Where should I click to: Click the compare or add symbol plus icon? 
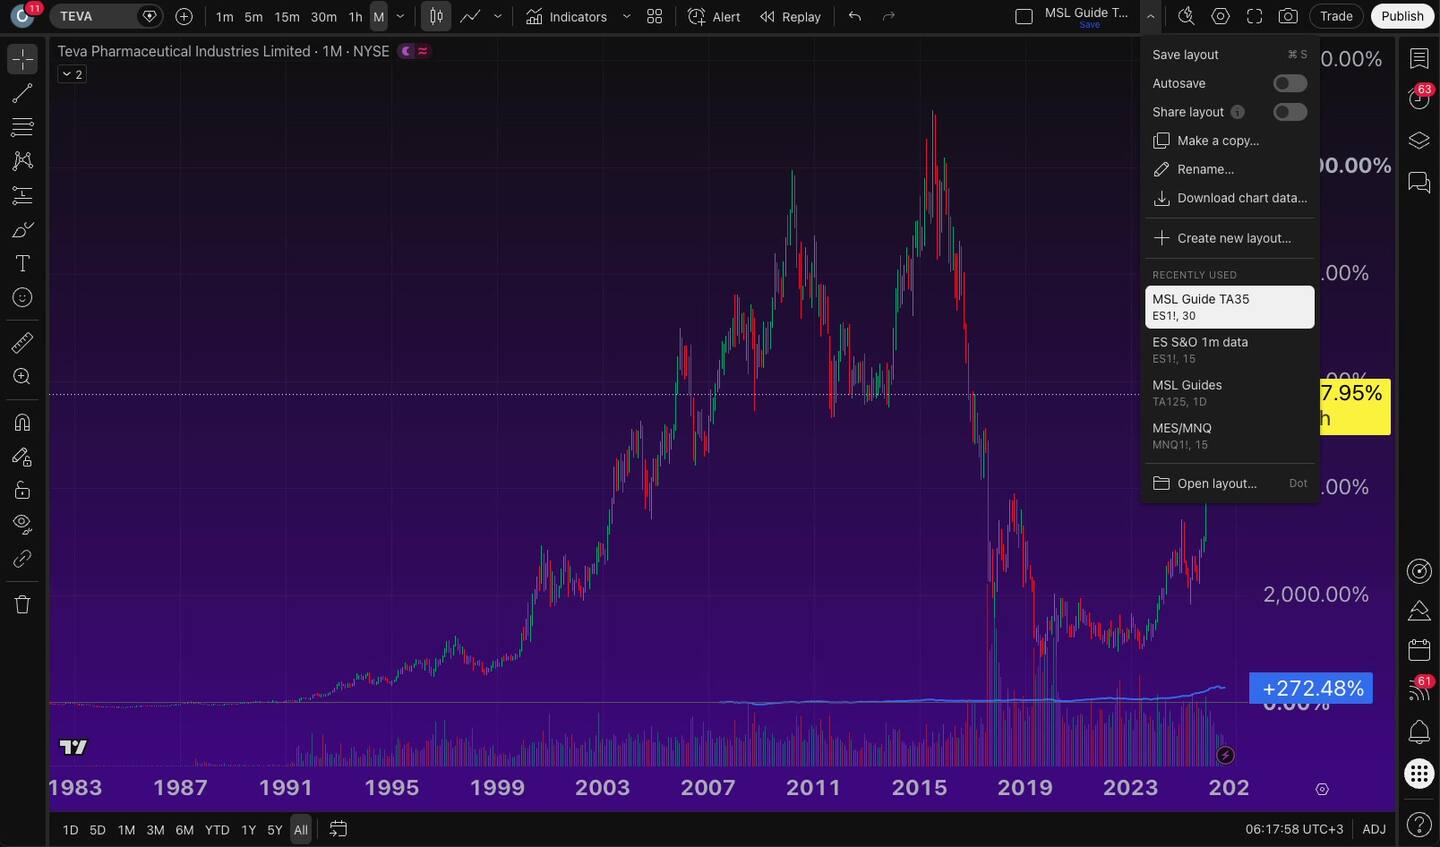[x=184, y=16]
